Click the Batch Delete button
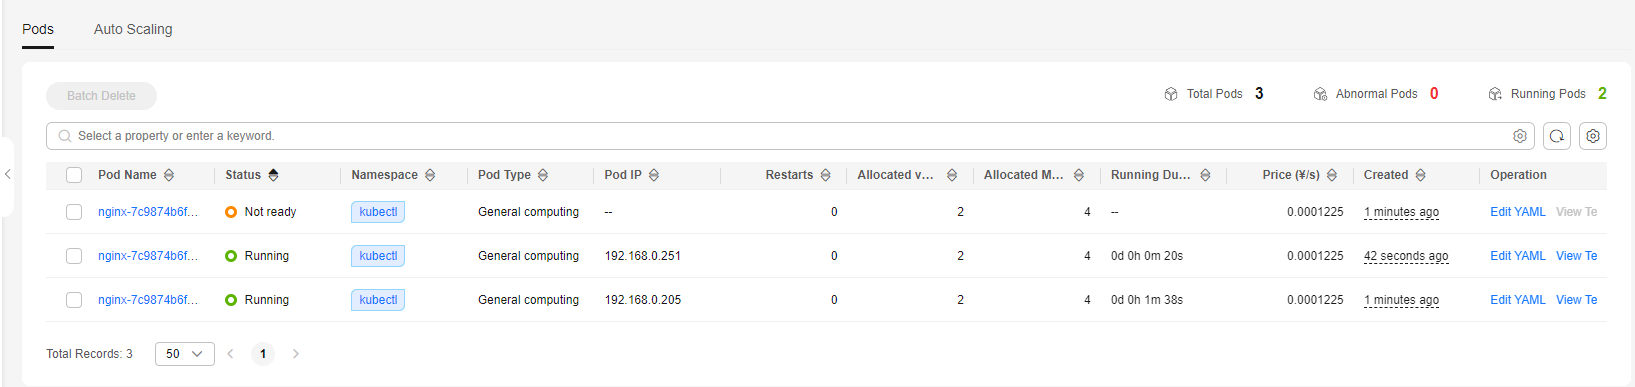The height and width of the screenshot is (387, 1635). coord(101,96)
